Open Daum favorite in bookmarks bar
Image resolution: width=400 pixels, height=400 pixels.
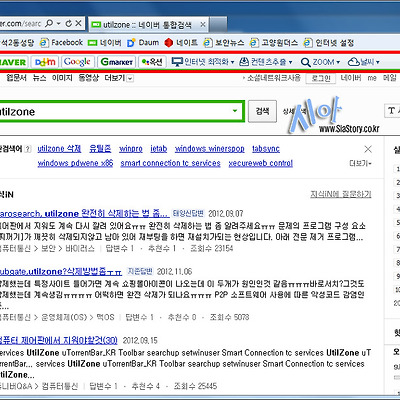[143, 43]
